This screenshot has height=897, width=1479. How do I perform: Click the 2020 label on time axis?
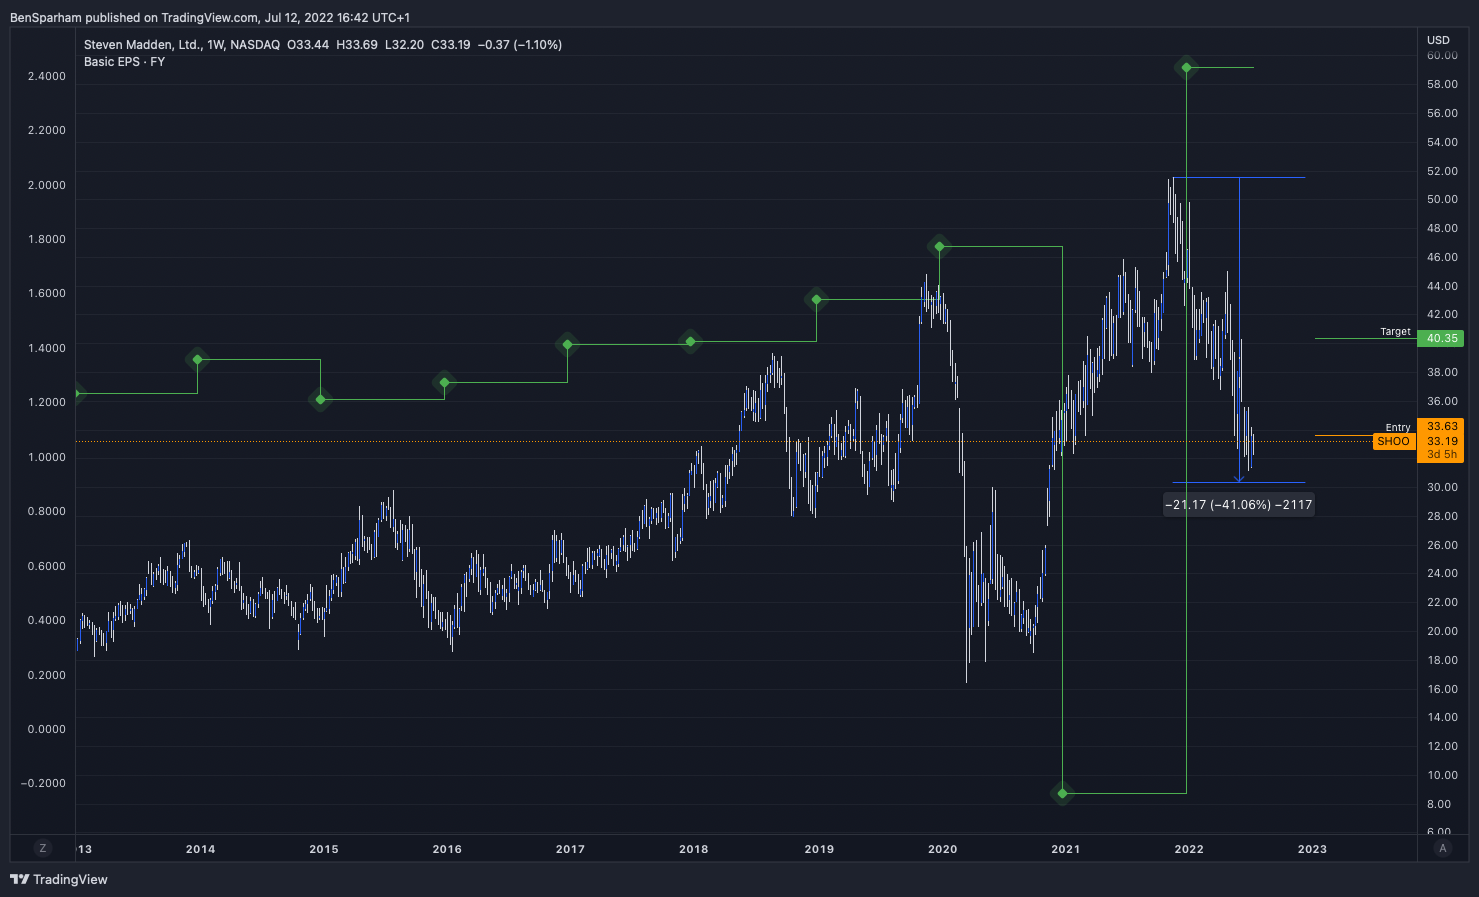tap(942, 849)
